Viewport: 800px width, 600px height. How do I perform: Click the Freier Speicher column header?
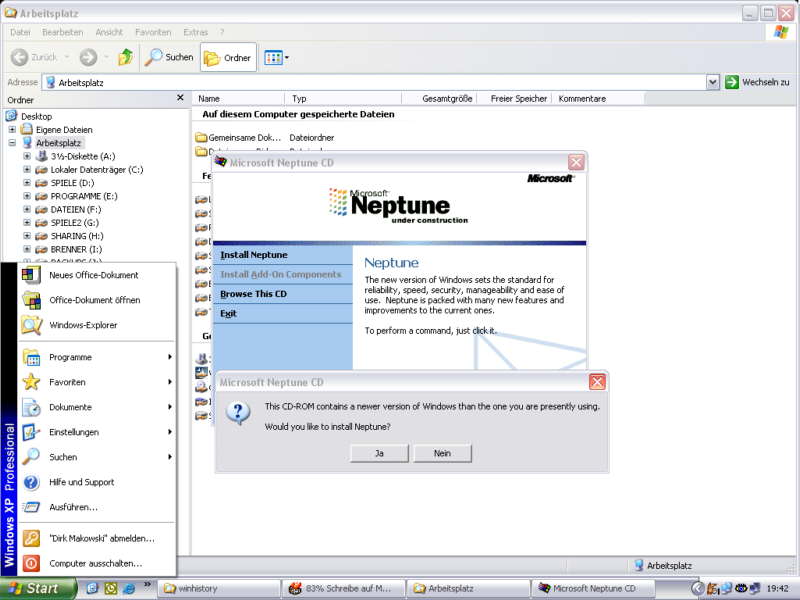pos(514,98)
